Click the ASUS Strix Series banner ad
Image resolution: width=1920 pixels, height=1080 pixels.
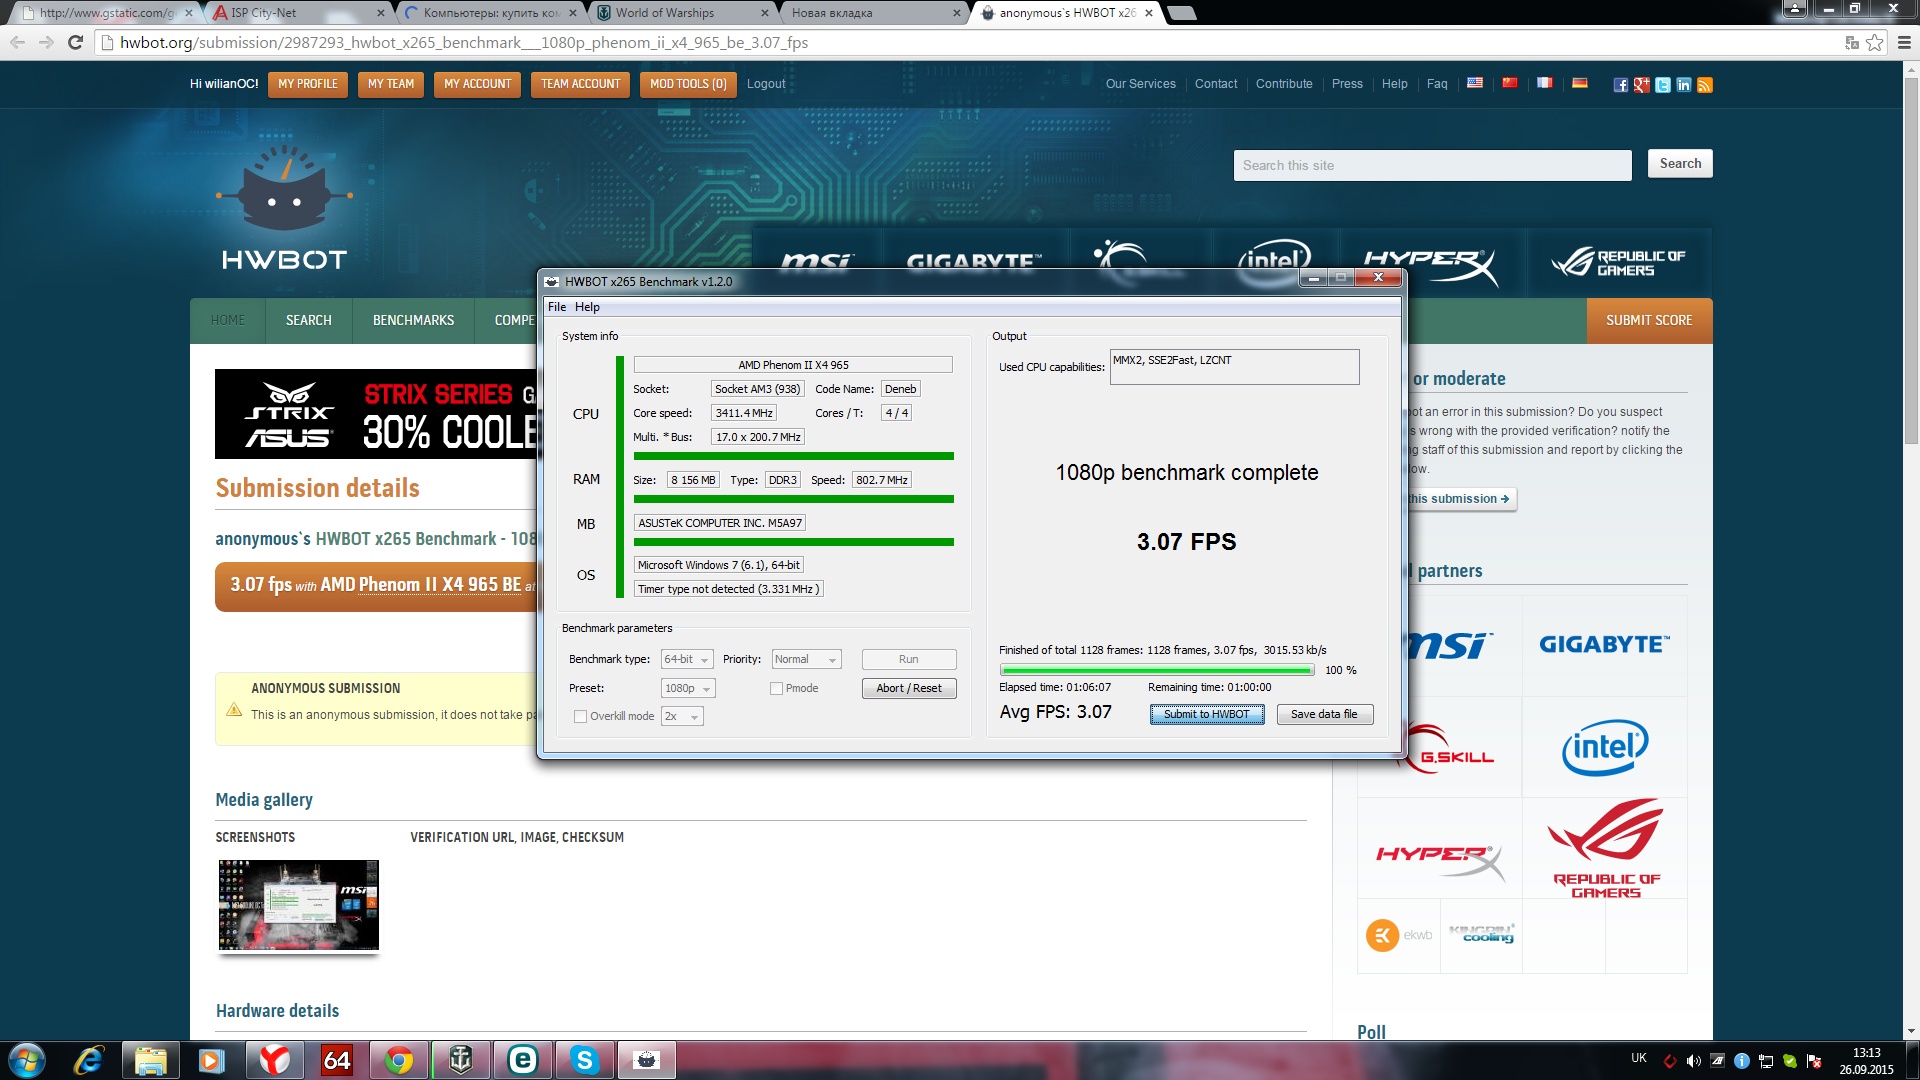(376, 414)
